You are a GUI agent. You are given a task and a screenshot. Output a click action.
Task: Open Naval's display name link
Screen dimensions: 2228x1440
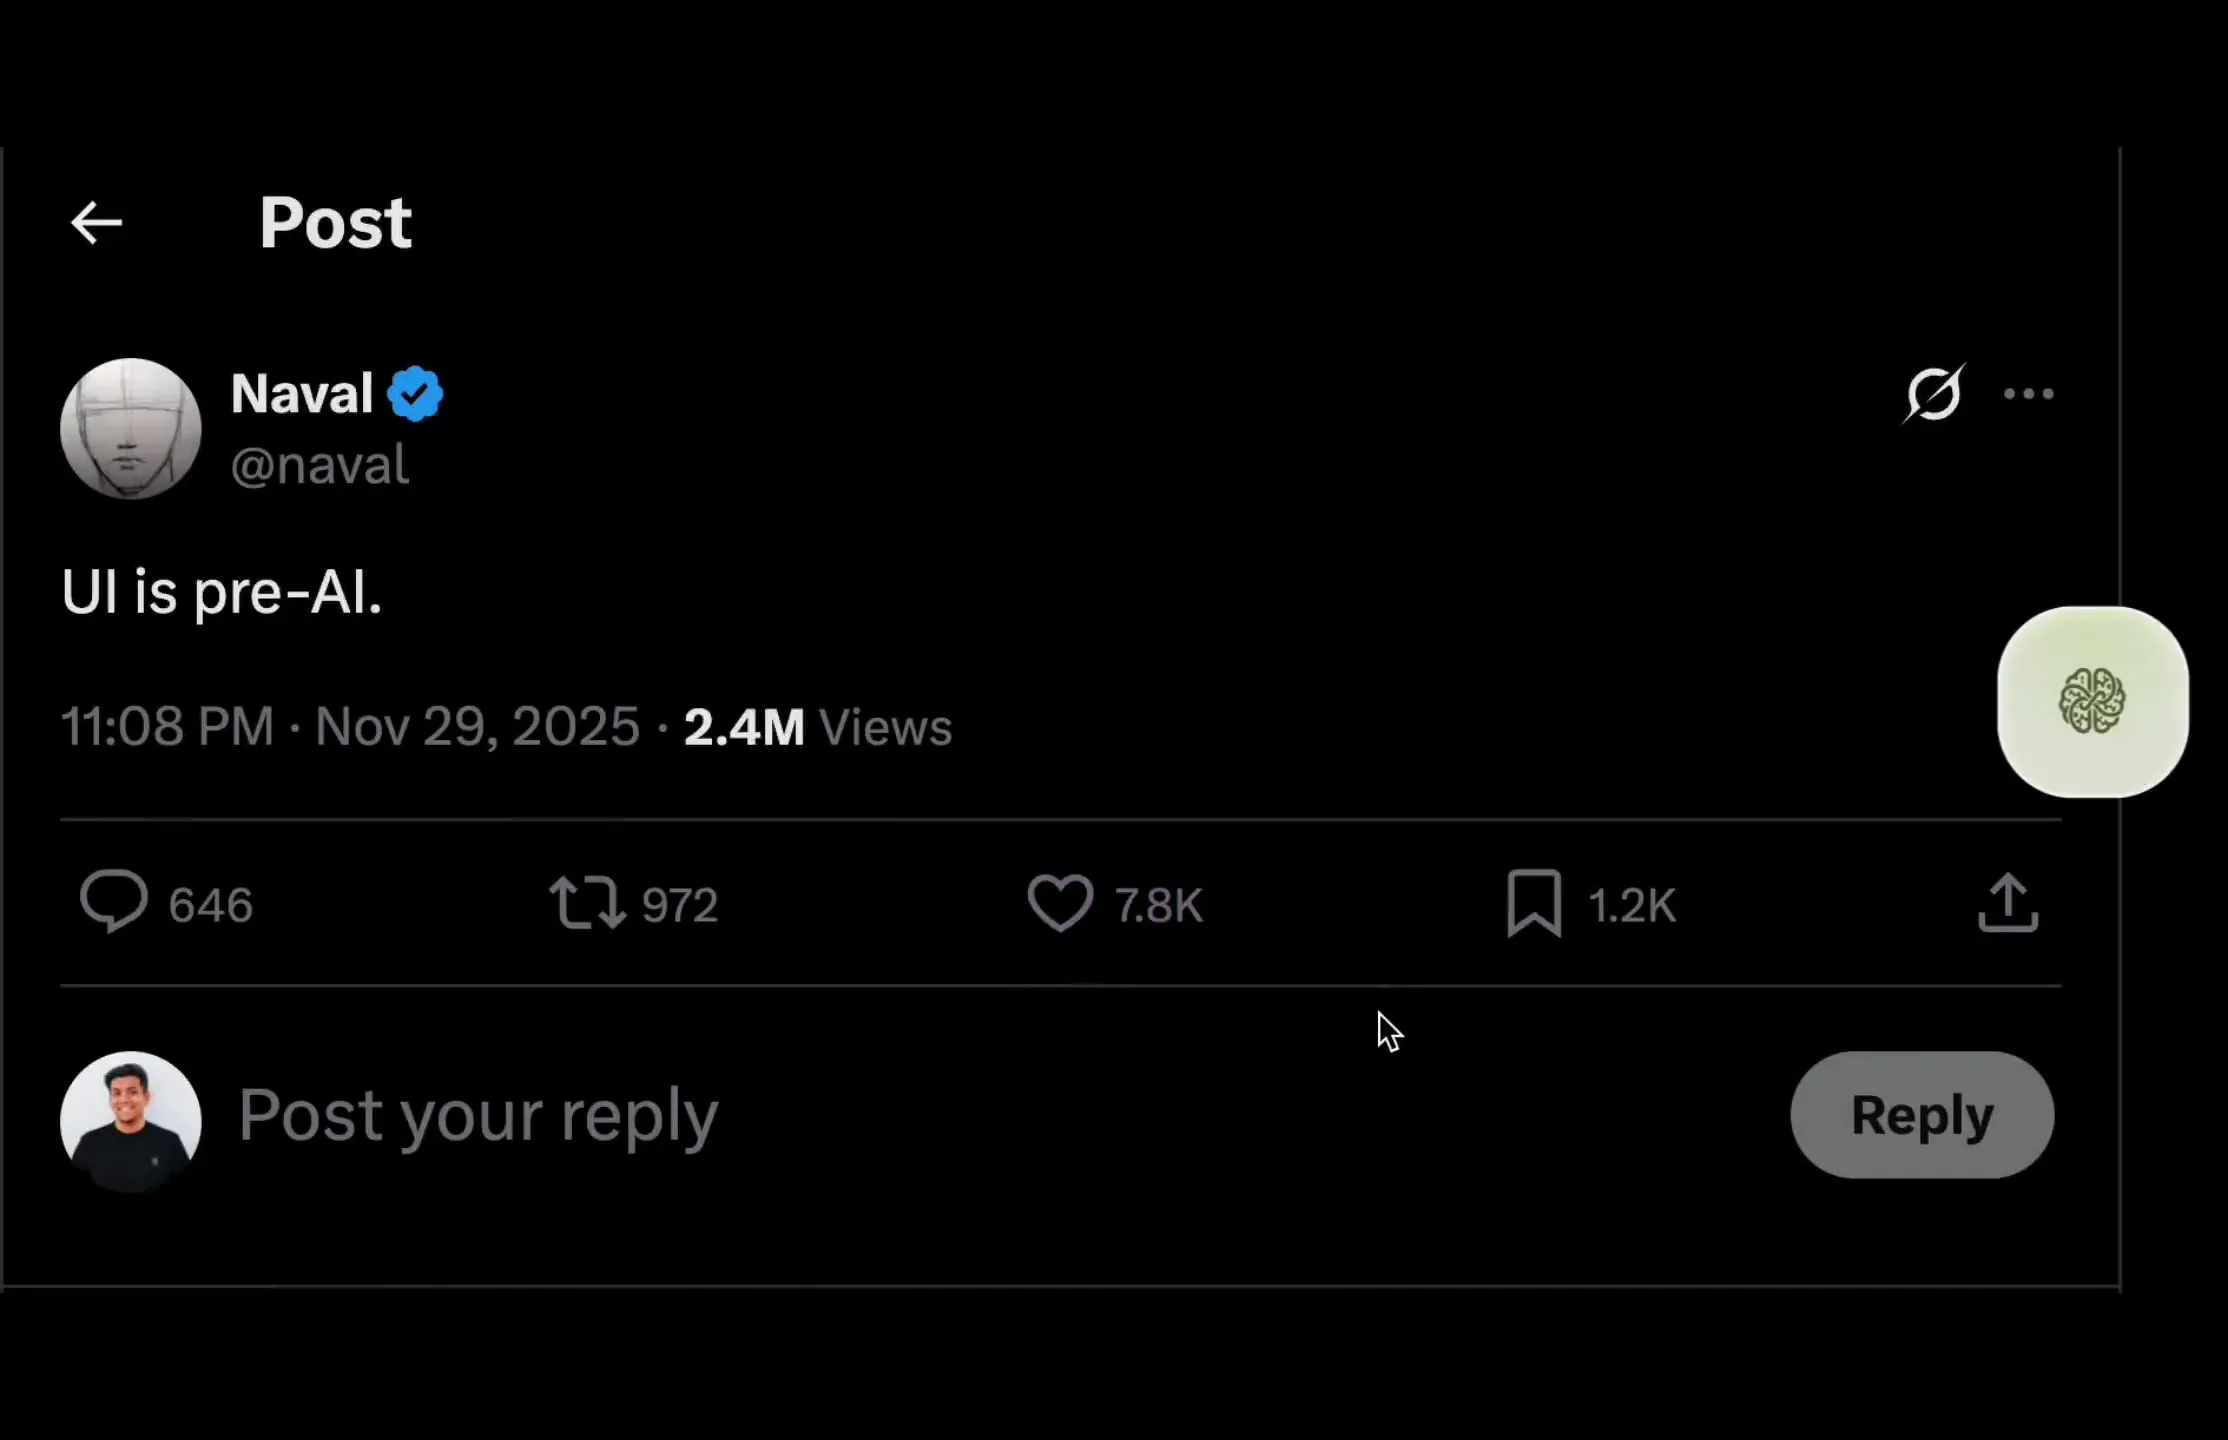302,393
